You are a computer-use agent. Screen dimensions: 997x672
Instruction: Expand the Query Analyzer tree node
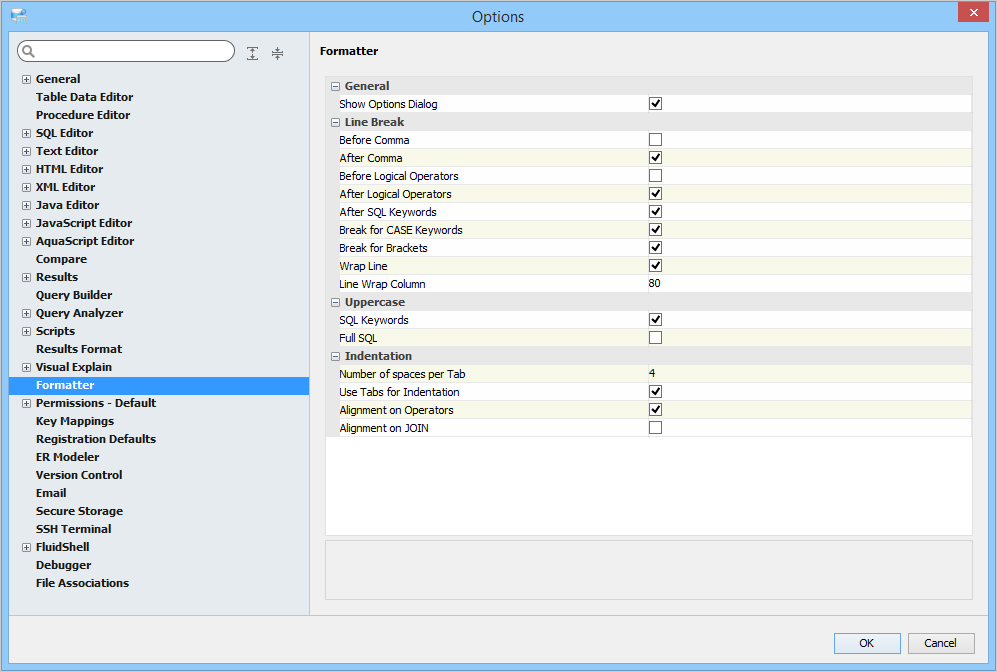pos(26,313)
